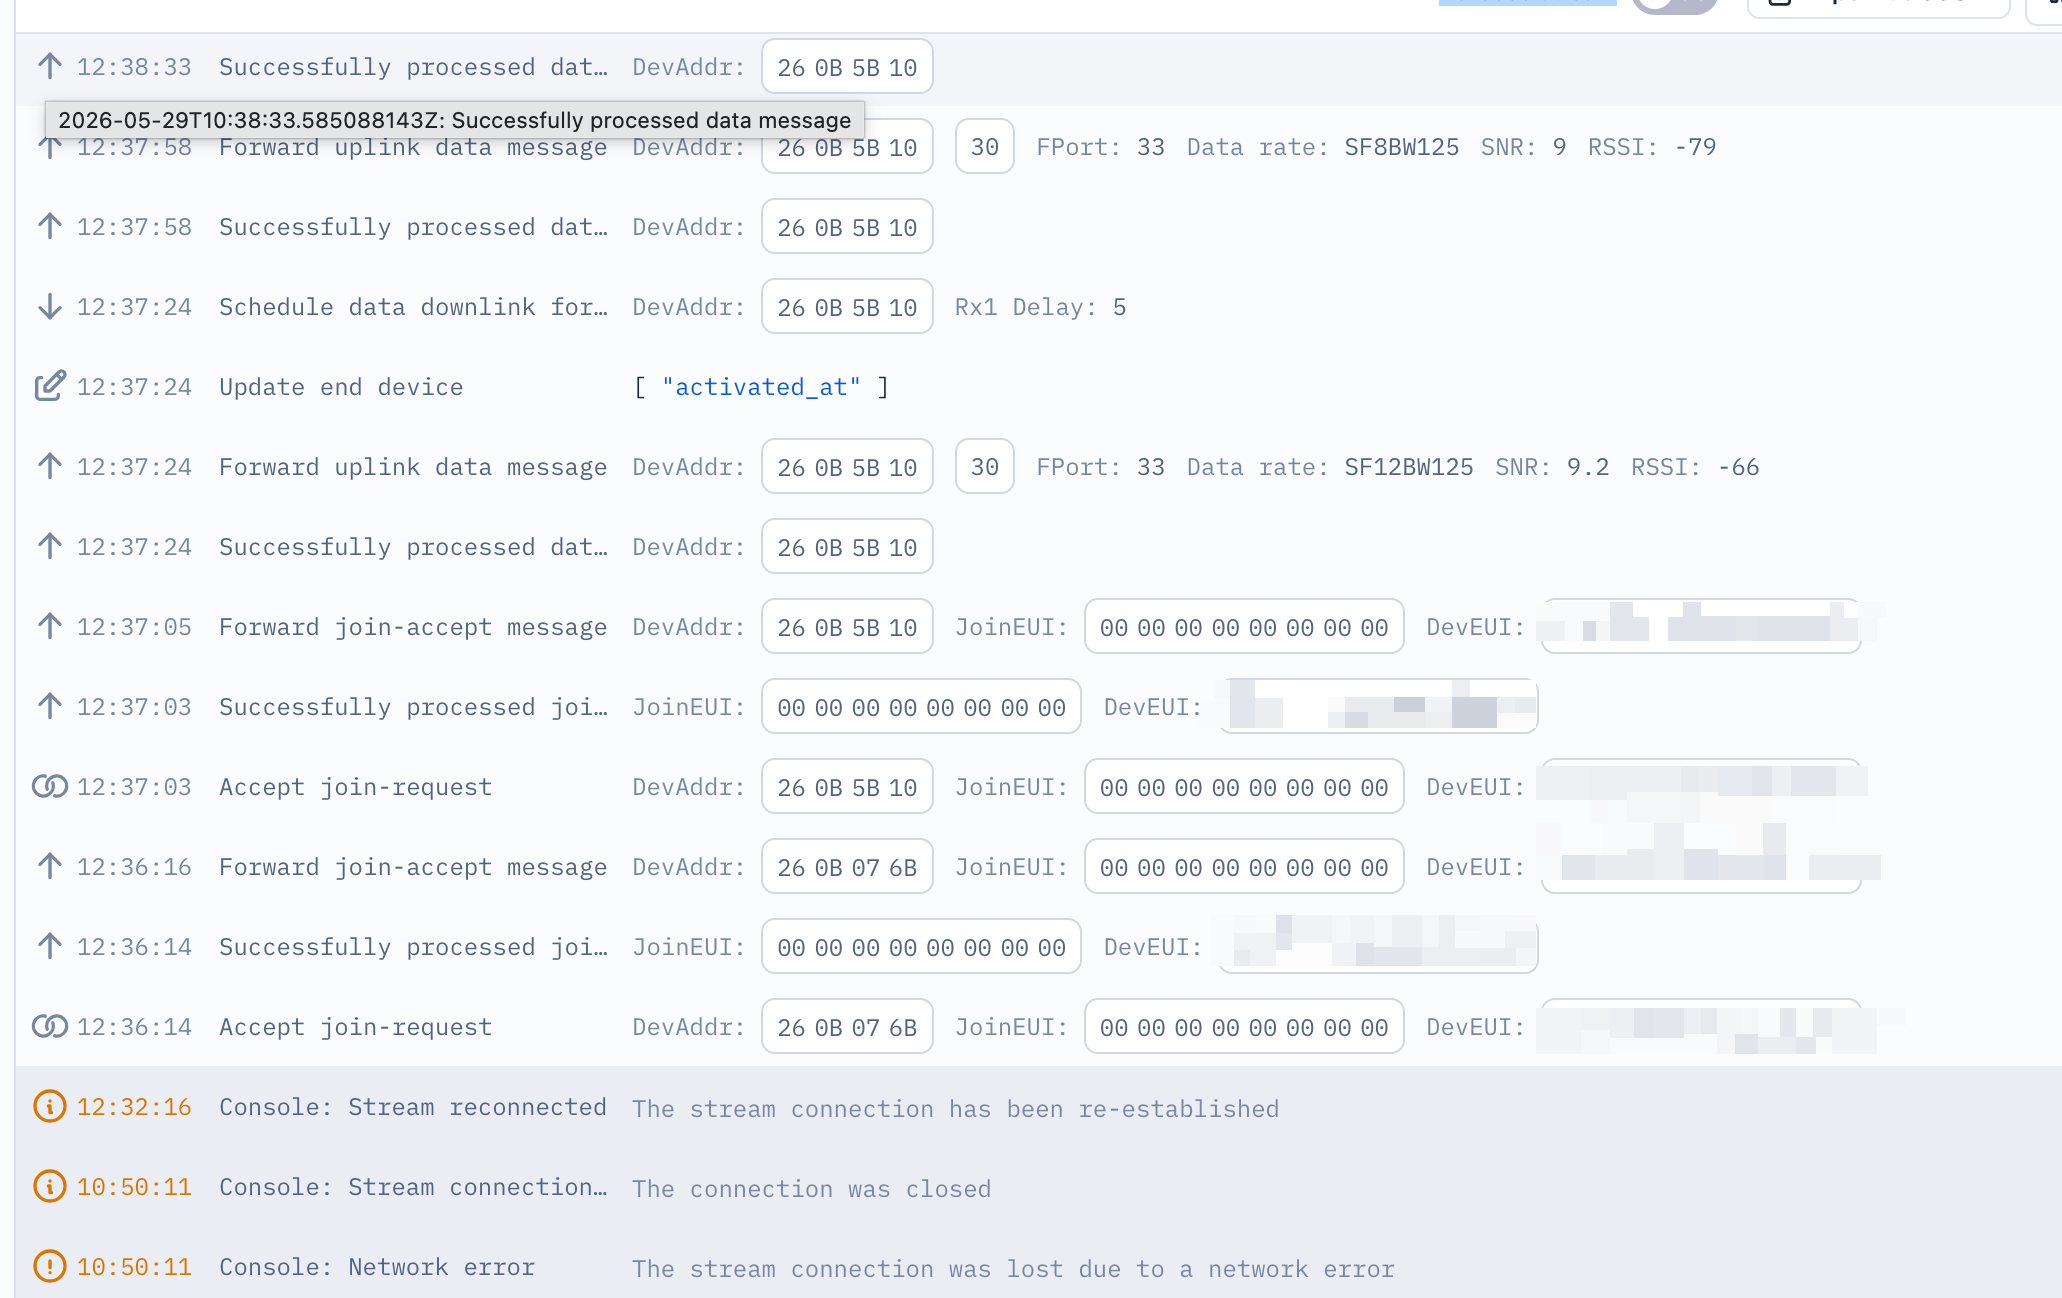The width and height of the screenshot is (2062, 1298).
Task: Click the down arrow icon of Schedule data downlink row
Action: coord(49,306)
